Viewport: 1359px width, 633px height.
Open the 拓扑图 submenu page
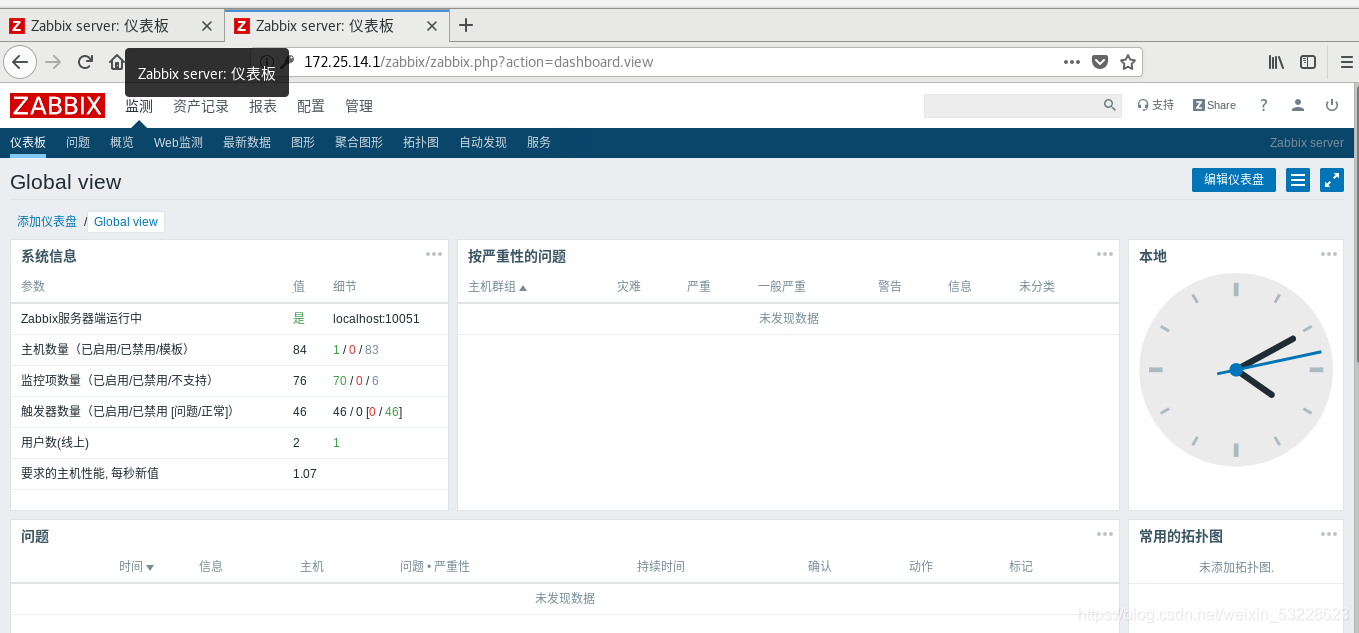coord(421,142)
